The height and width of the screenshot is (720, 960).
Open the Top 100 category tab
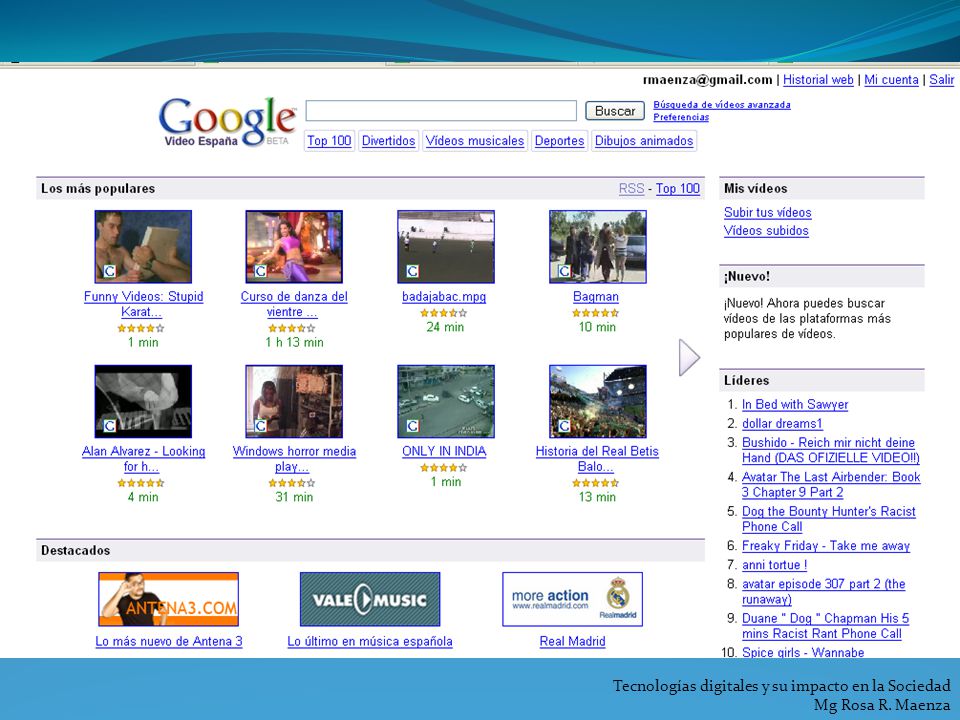[x=329, y=141]
